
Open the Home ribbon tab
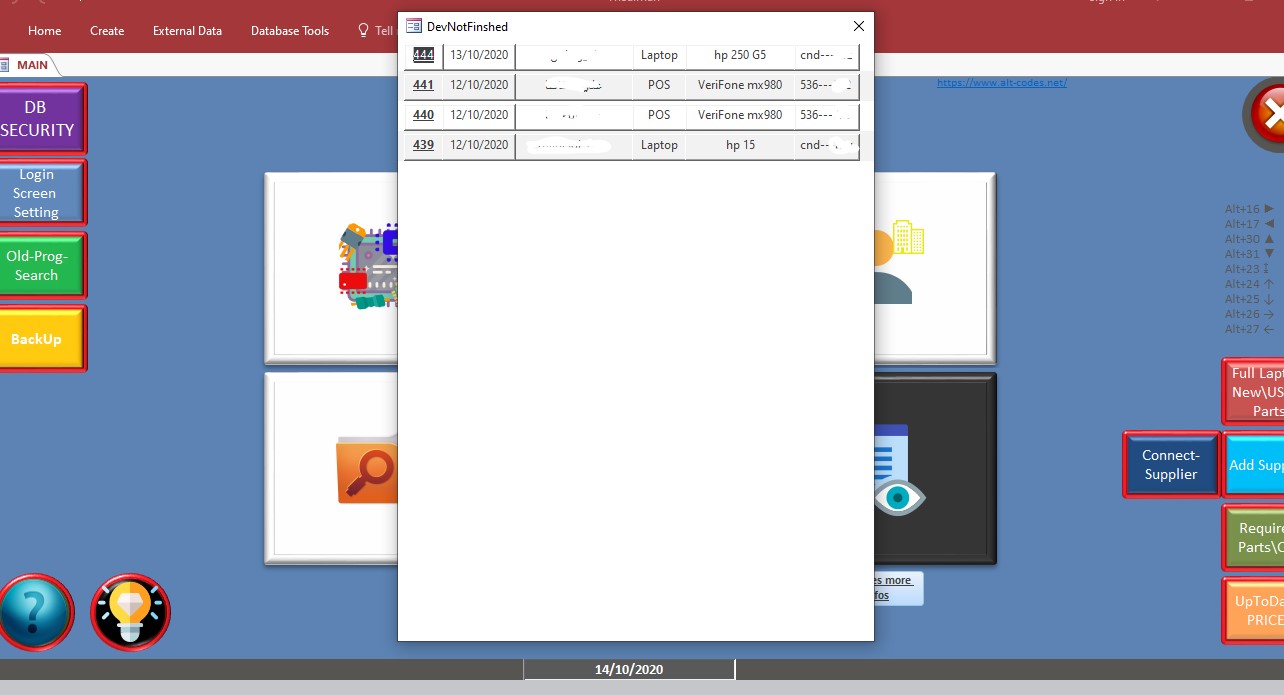point(45,31)
